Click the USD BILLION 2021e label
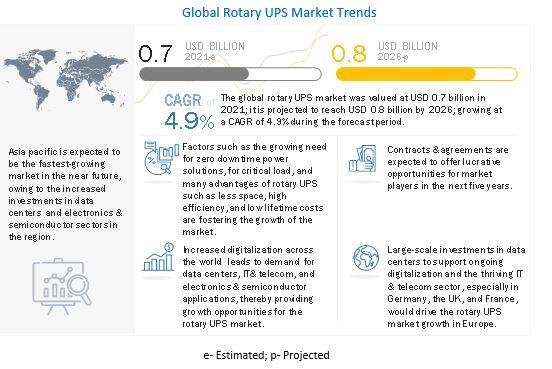The height and width of the screenshot is (369, 552). [x=215, y=51]
